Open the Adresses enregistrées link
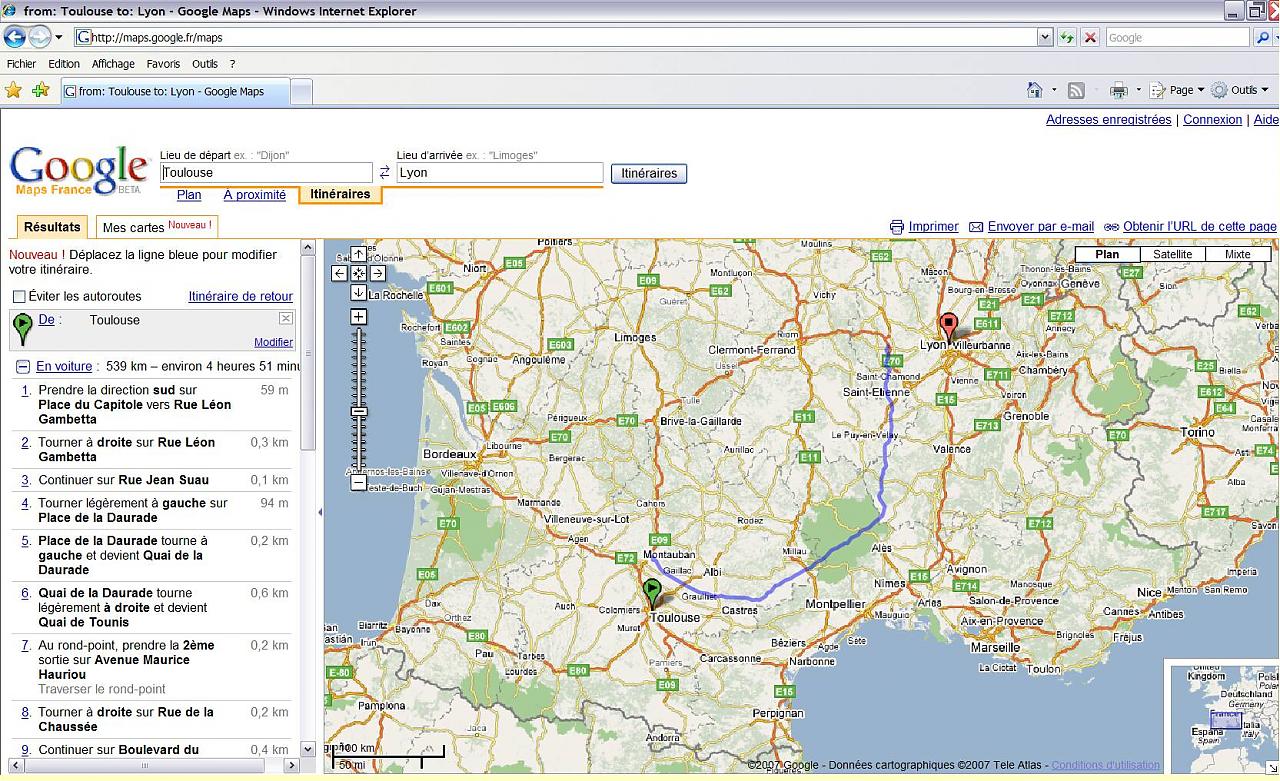The image size is (1280, 781). point(1108,120)
